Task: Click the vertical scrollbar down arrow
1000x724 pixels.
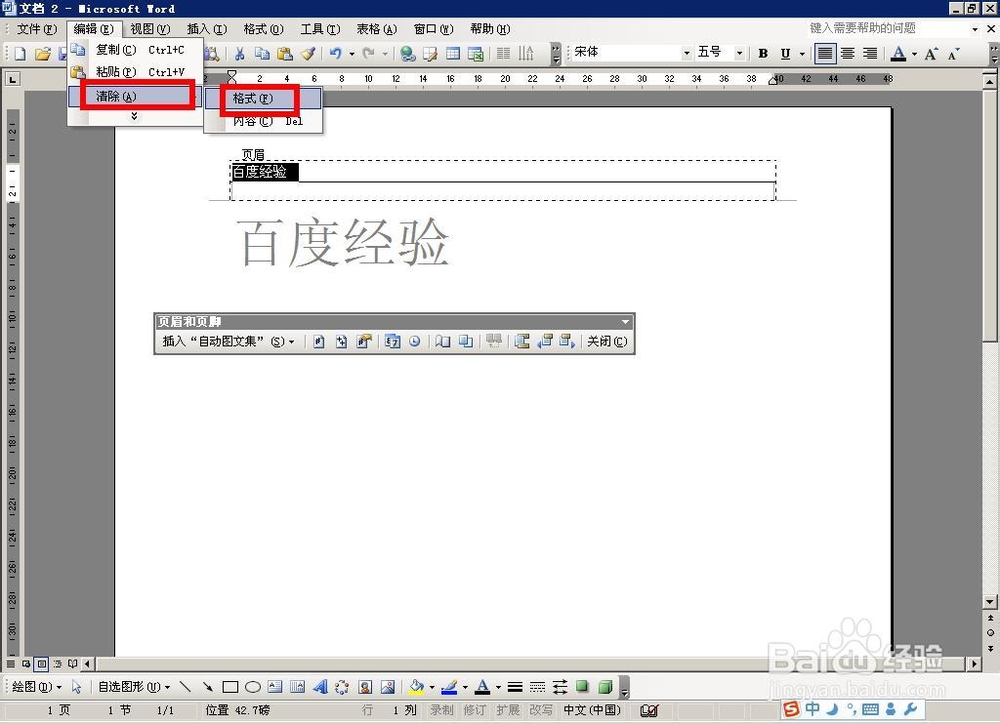Action: [990, 602]
